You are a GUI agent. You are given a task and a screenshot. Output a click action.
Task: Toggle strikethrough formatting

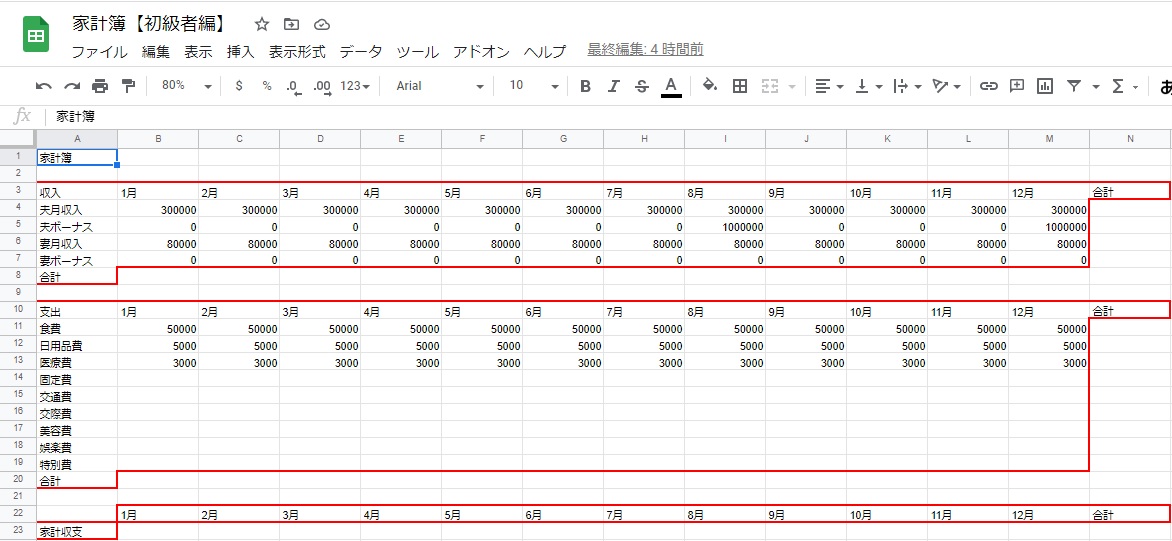point(641,86)
